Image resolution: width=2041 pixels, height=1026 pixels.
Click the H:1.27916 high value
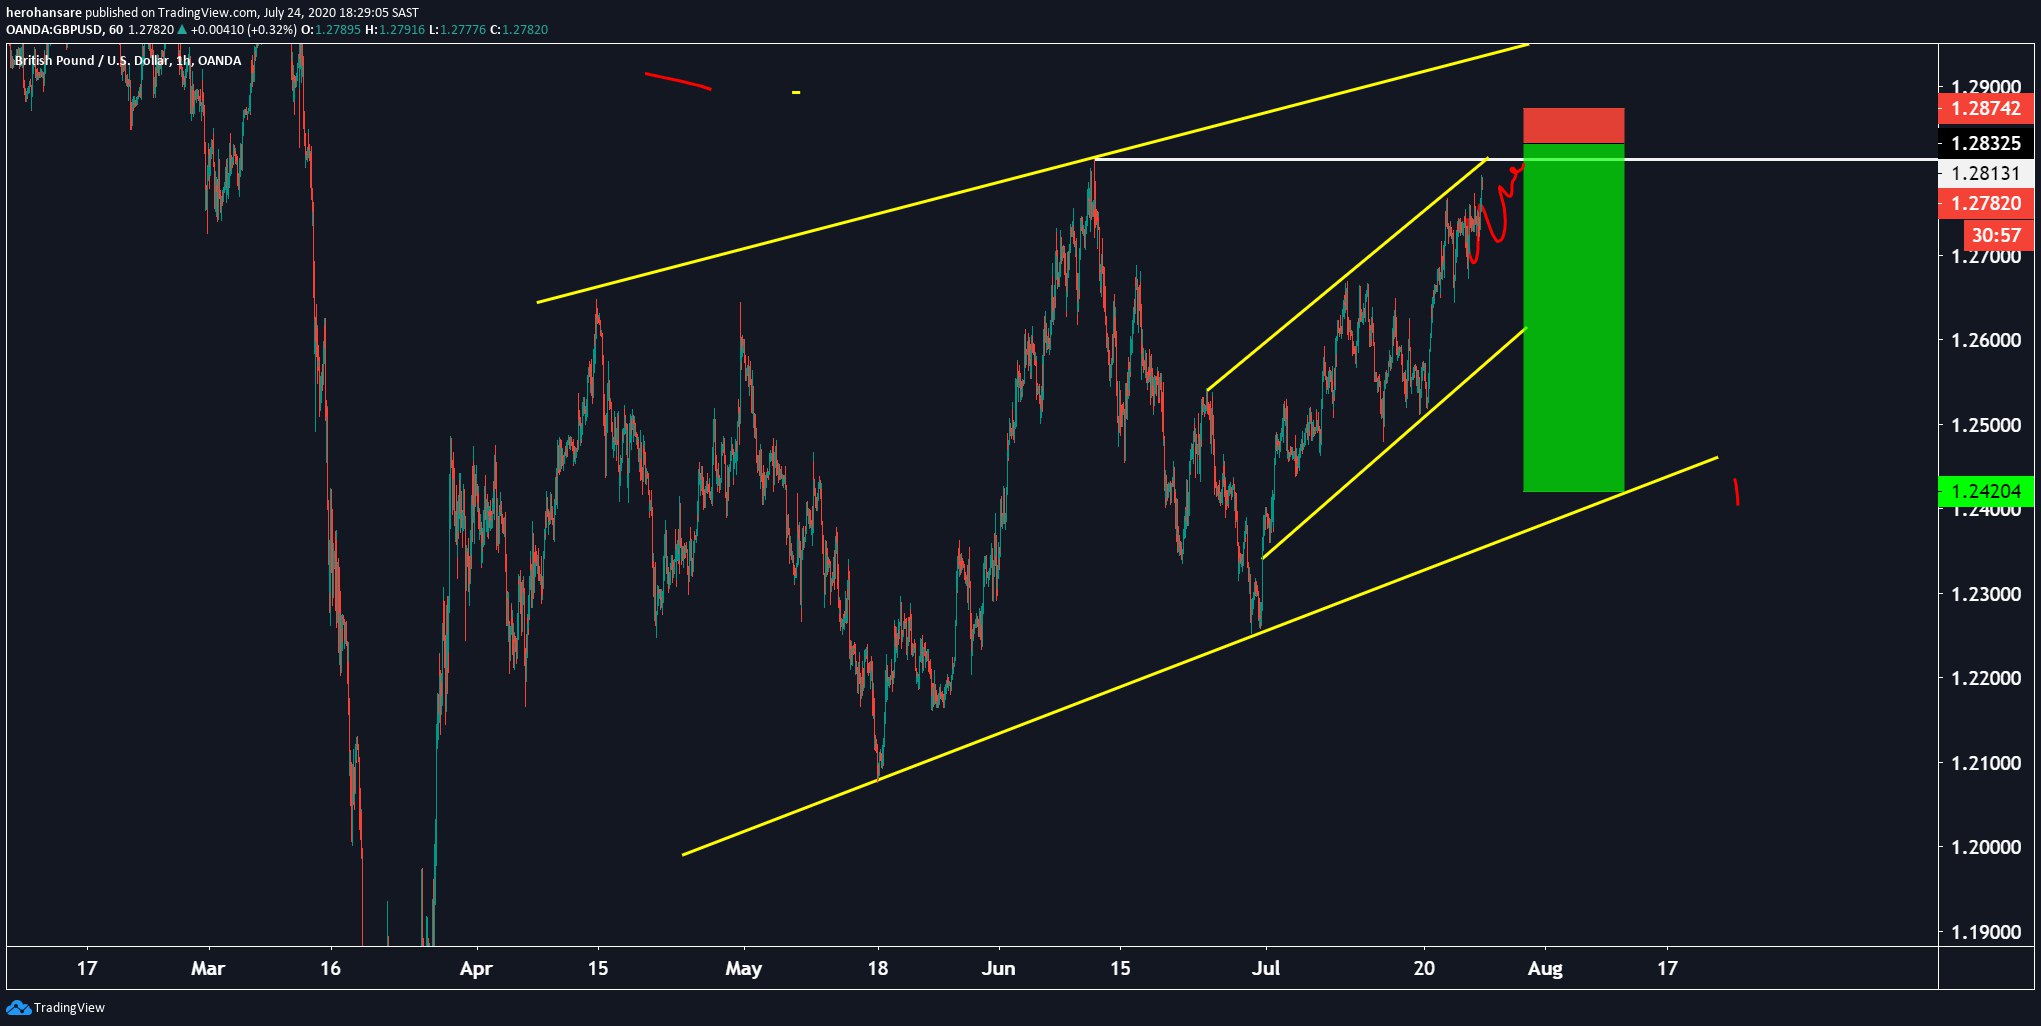tap(395, 30)
